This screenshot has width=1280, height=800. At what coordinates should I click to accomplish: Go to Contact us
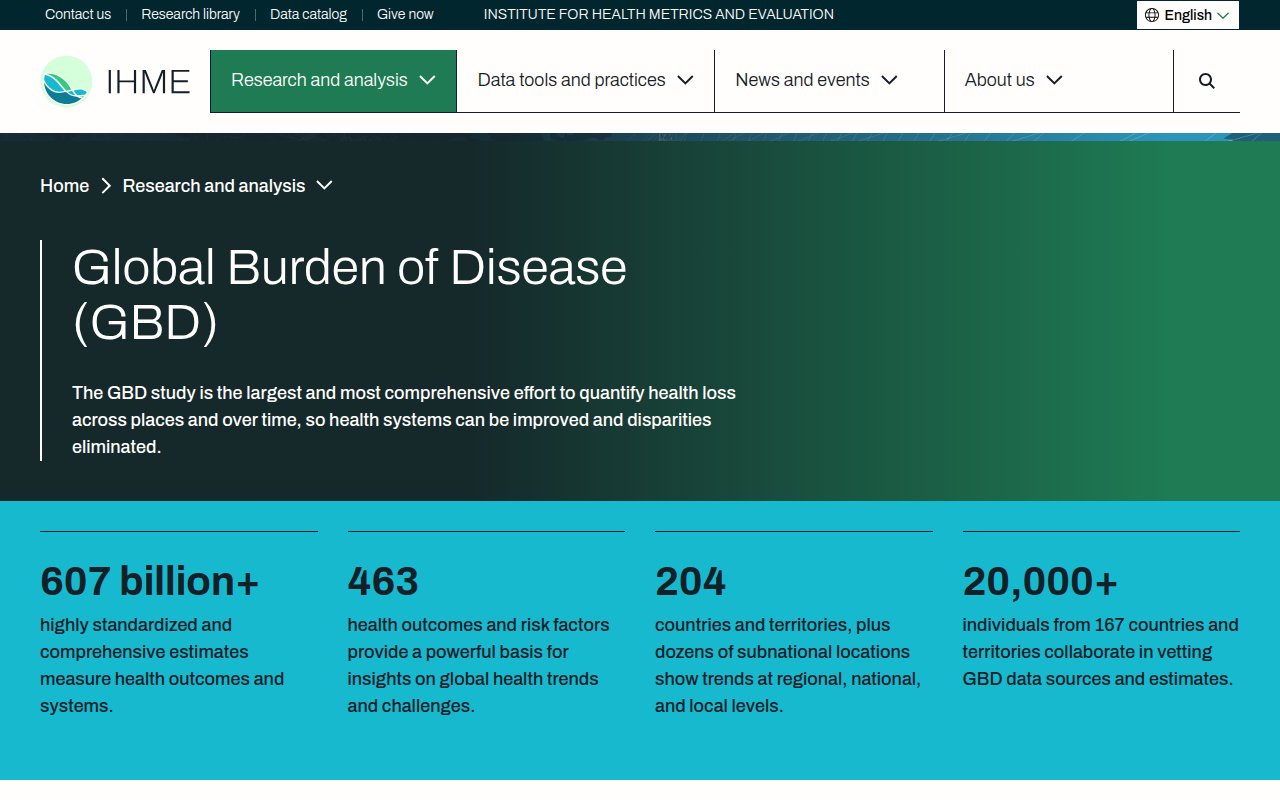[78, 14]
